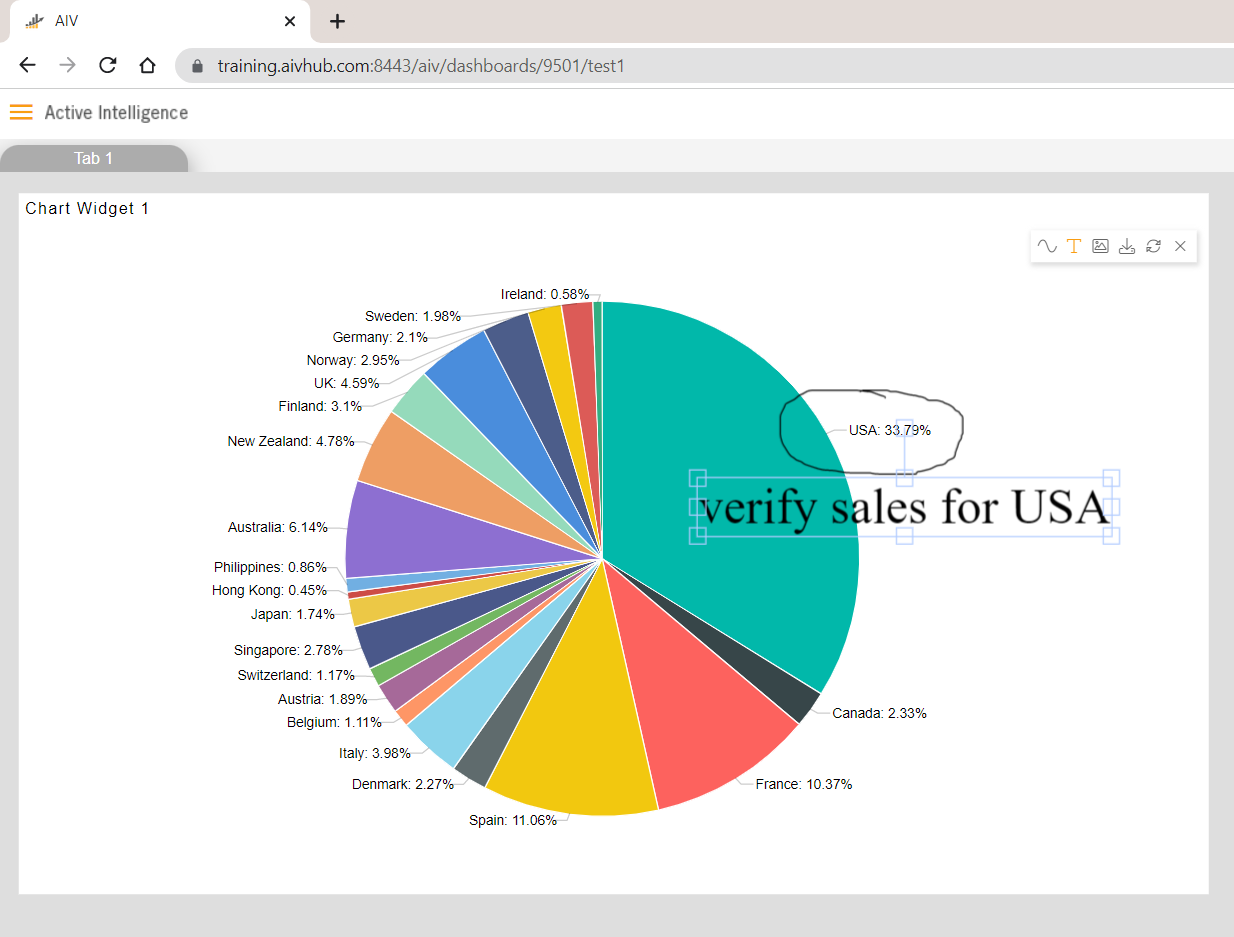
Task: Click the 'Finland: 3.1%' label
Action: 320,406
